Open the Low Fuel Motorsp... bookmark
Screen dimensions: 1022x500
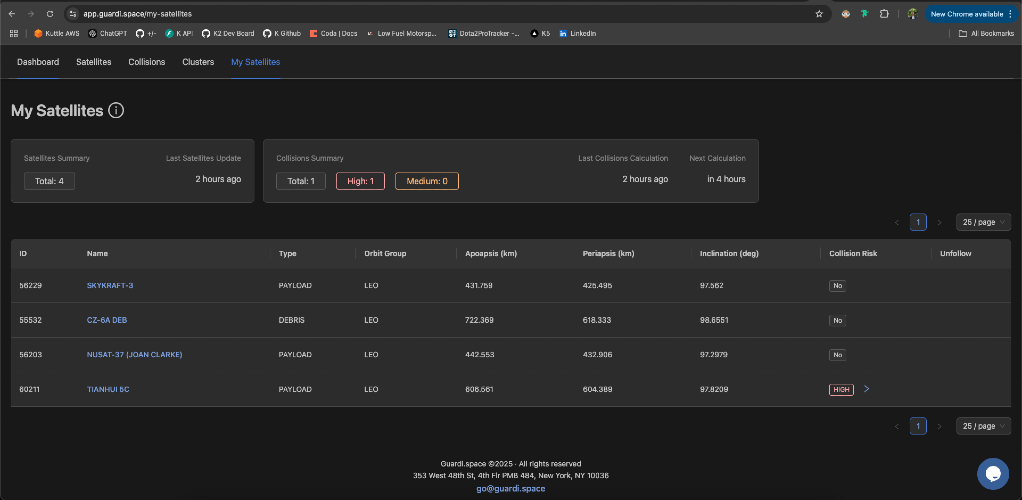[x=402, y=33]
